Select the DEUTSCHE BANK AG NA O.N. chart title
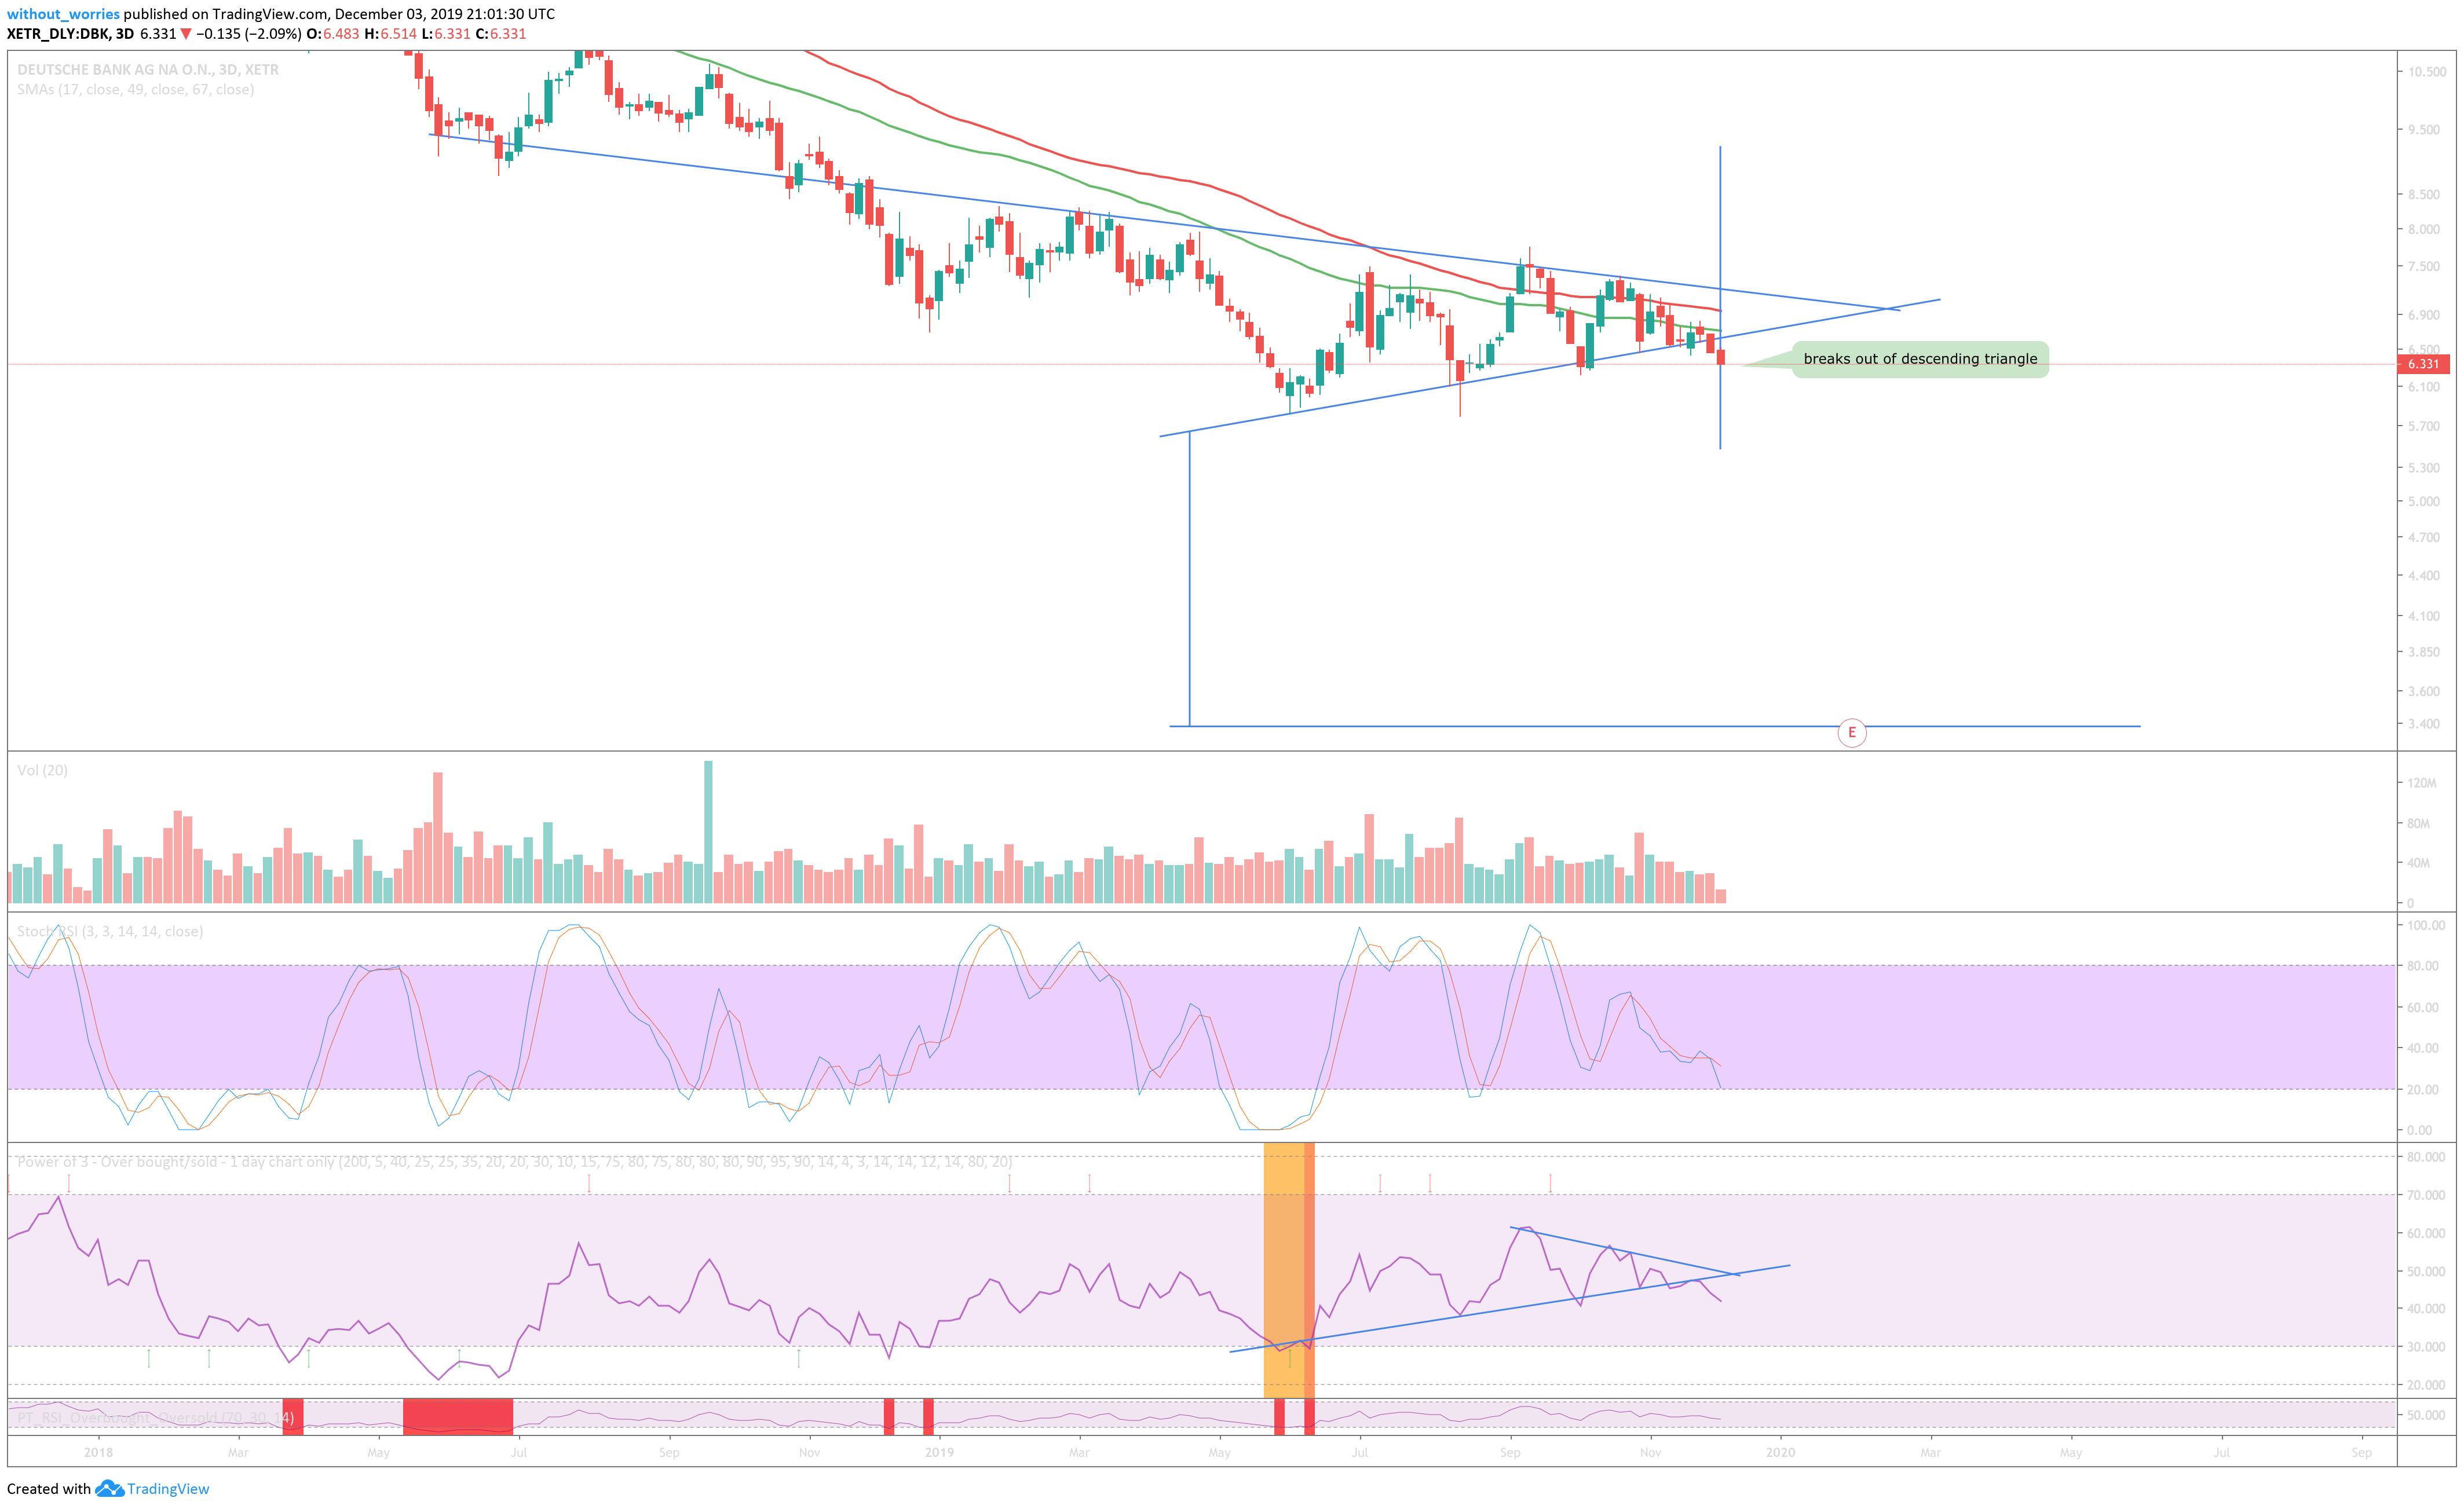Screen dimensions: 2464x1509 point(148,70)
